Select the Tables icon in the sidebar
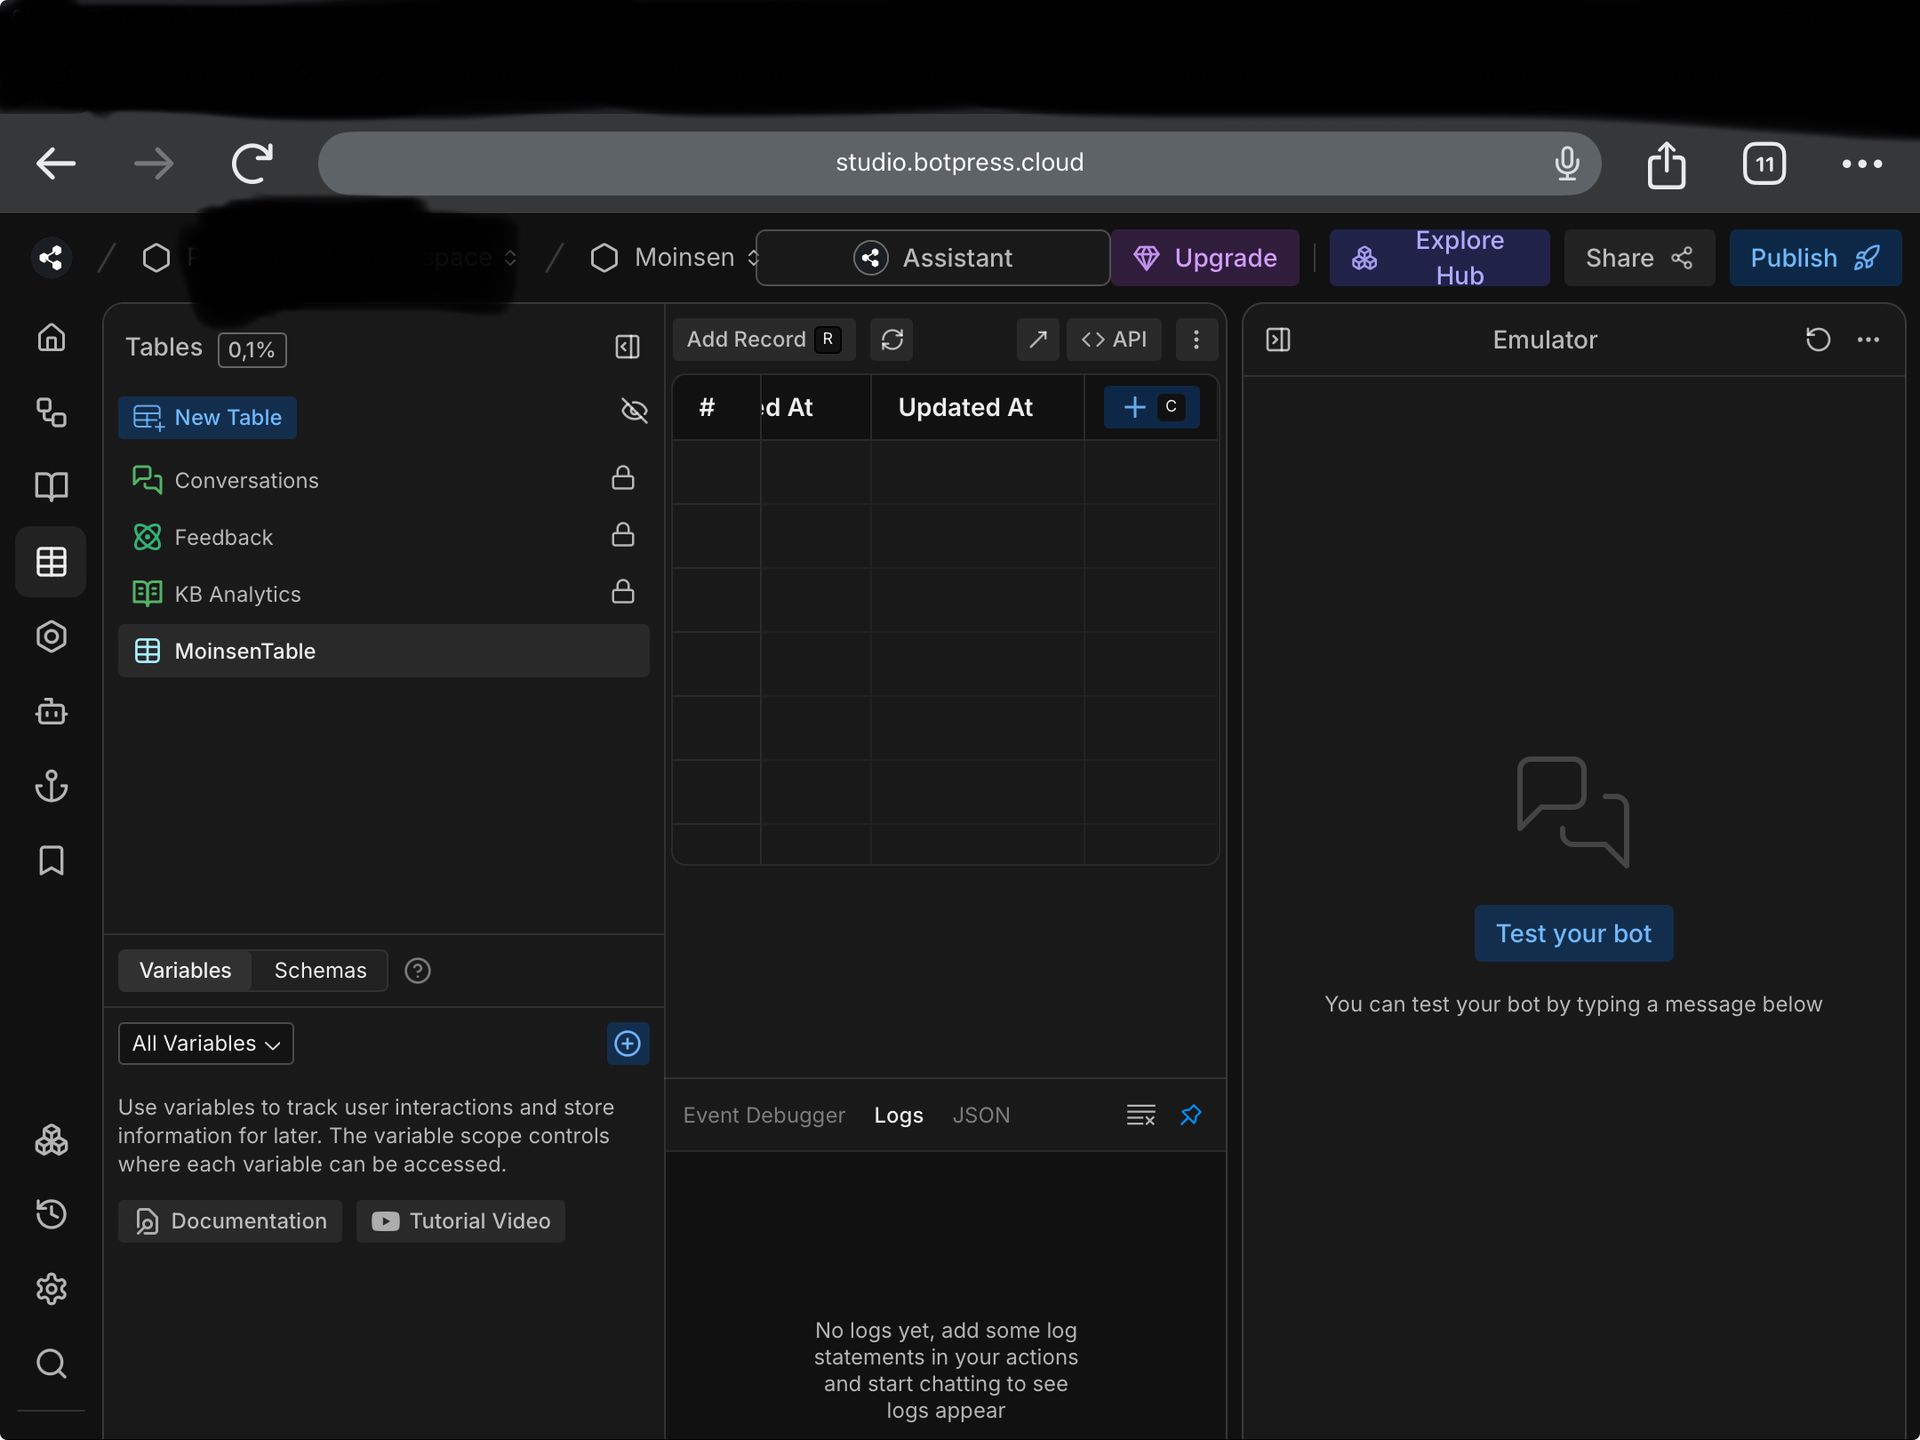 (x=51, y=562)
